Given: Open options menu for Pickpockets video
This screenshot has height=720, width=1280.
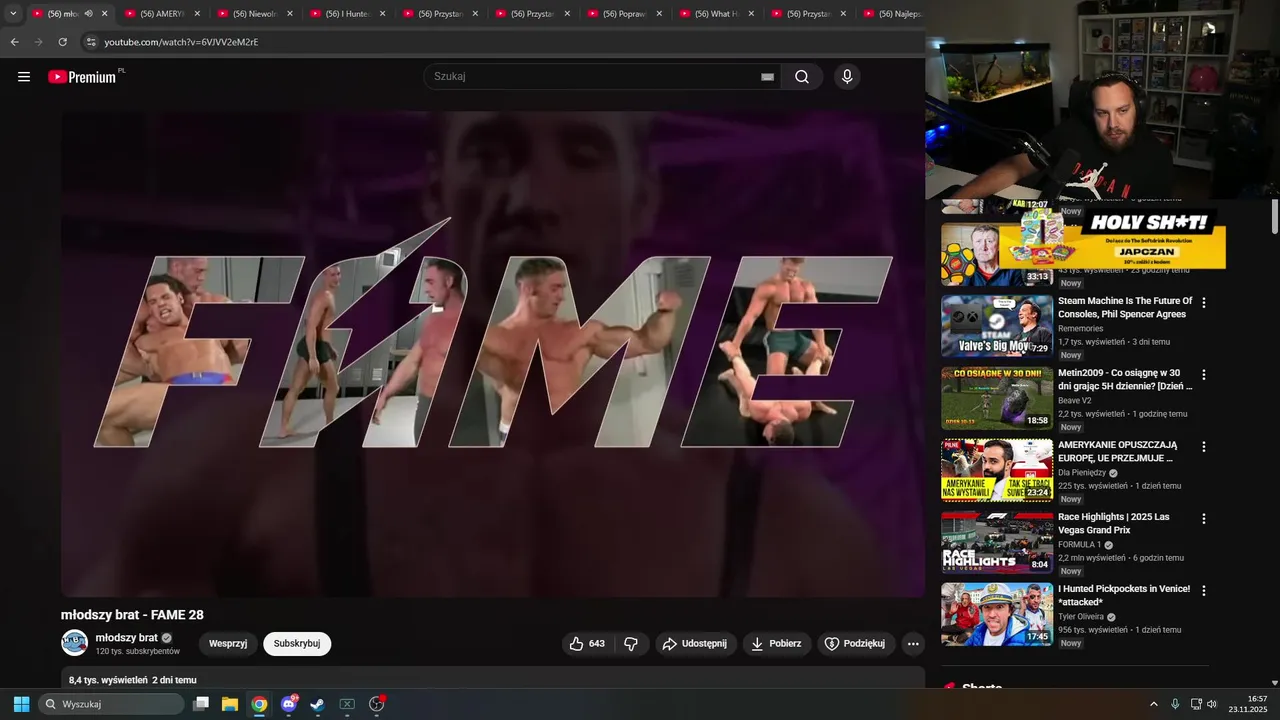Looking at the screenshot, I should point(1204,591).
